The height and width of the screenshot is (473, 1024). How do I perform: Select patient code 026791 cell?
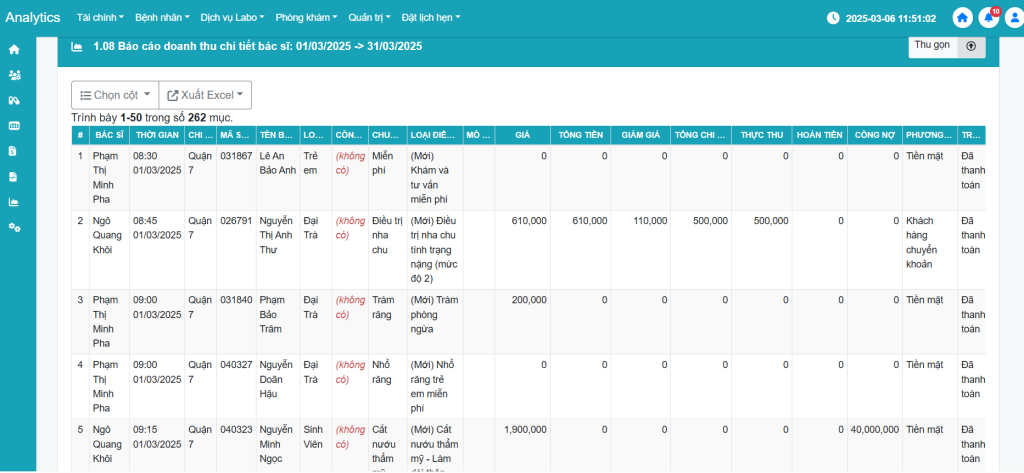coord(235,220)
